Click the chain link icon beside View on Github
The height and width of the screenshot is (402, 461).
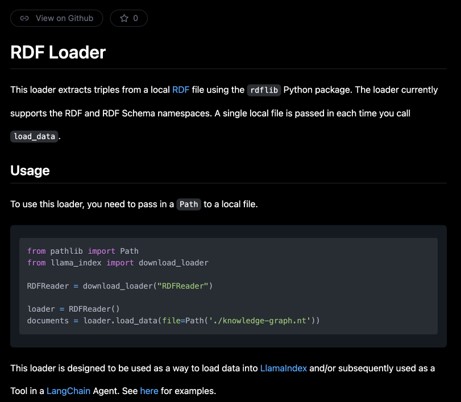point(24,18)
